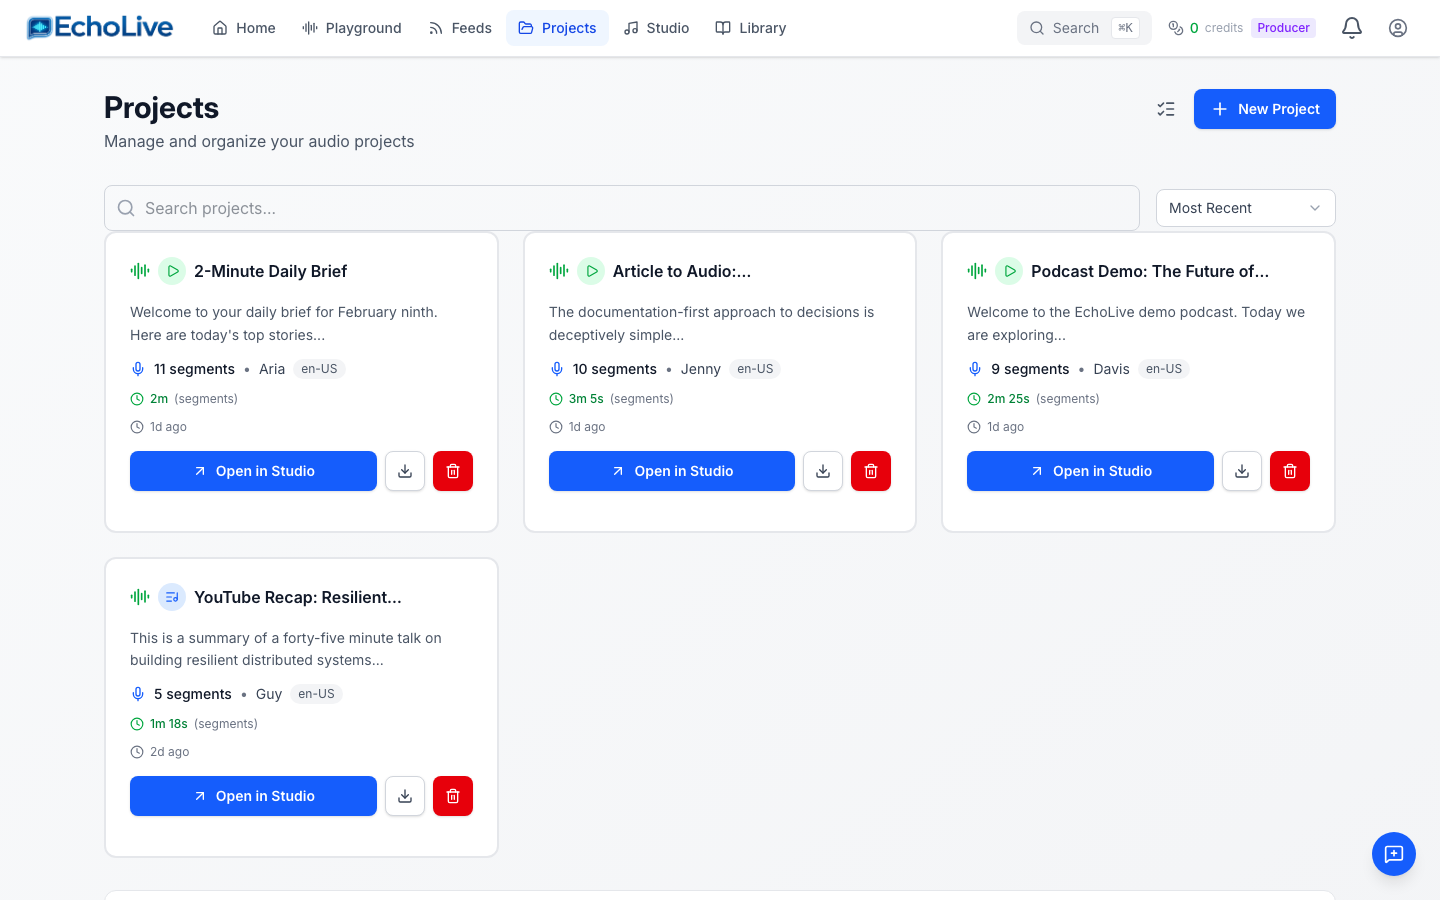Focus the Search projects field
The width and height of the screenshot is (1440, 900).
tap(620, 208)
